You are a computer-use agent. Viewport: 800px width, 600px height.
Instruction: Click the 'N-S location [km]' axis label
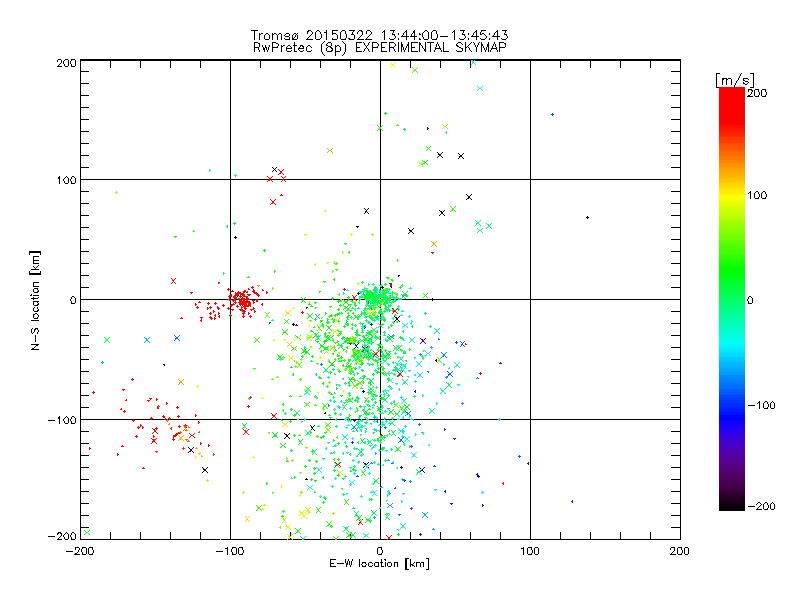point(35,300)
